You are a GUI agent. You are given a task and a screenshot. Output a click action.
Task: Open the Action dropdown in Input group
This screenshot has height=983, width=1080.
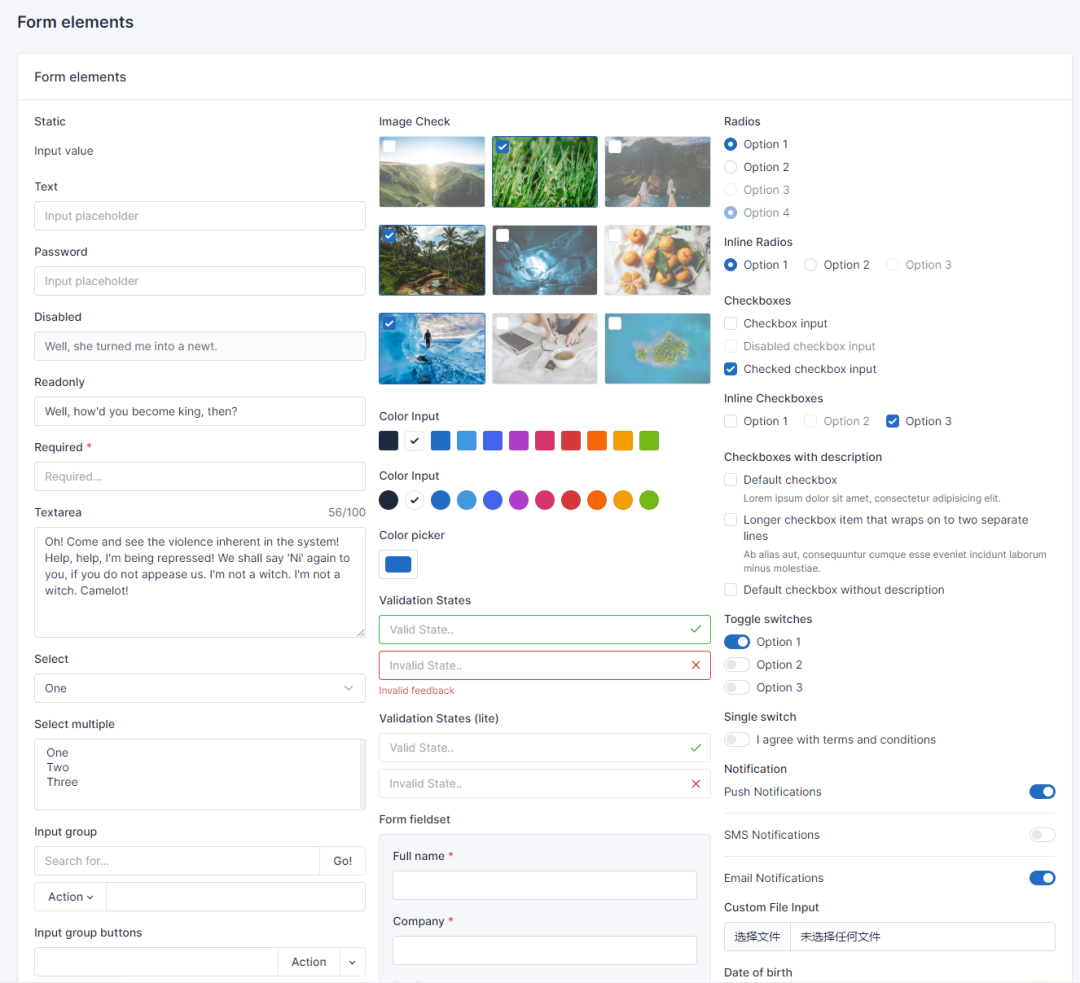point(70,897)
